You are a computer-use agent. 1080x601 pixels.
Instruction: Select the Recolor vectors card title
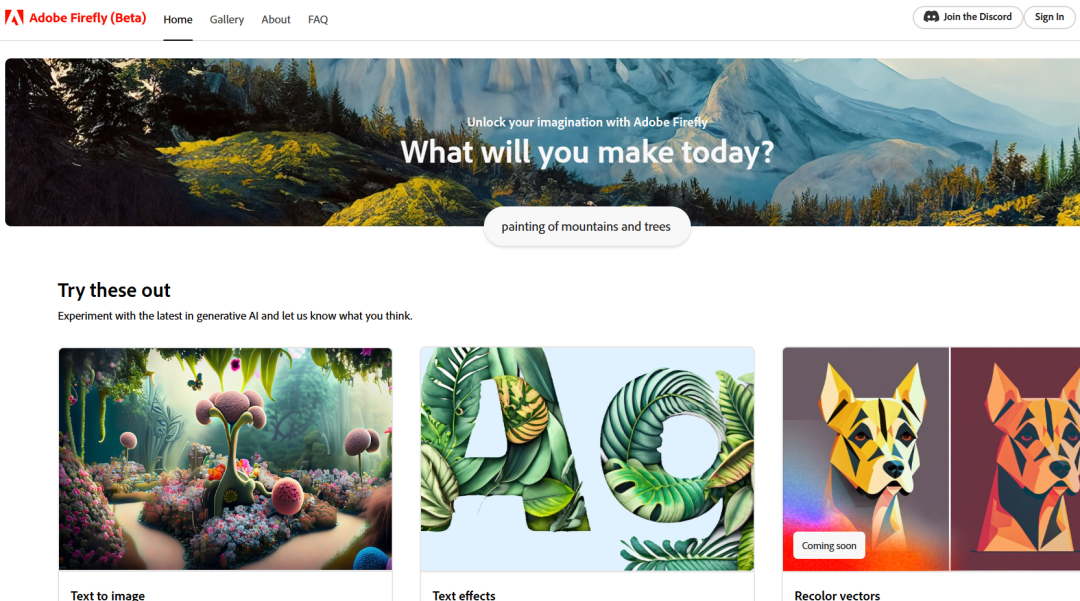[x=837, y=595]
